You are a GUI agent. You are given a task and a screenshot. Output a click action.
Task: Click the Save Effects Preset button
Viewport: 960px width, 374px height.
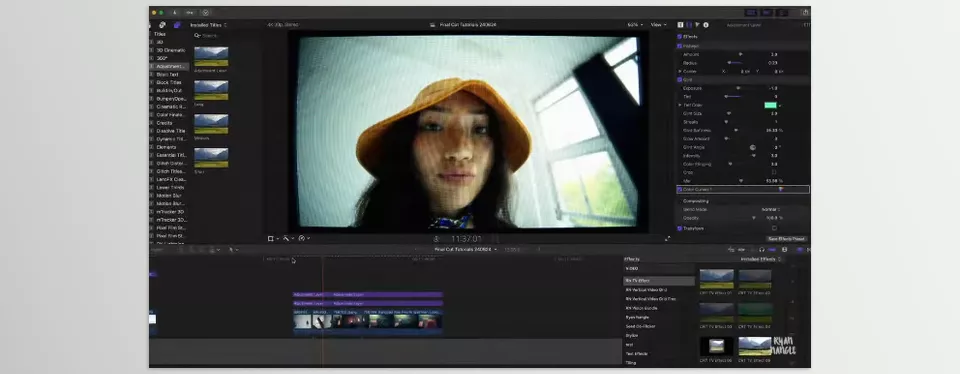pos(786,239)
